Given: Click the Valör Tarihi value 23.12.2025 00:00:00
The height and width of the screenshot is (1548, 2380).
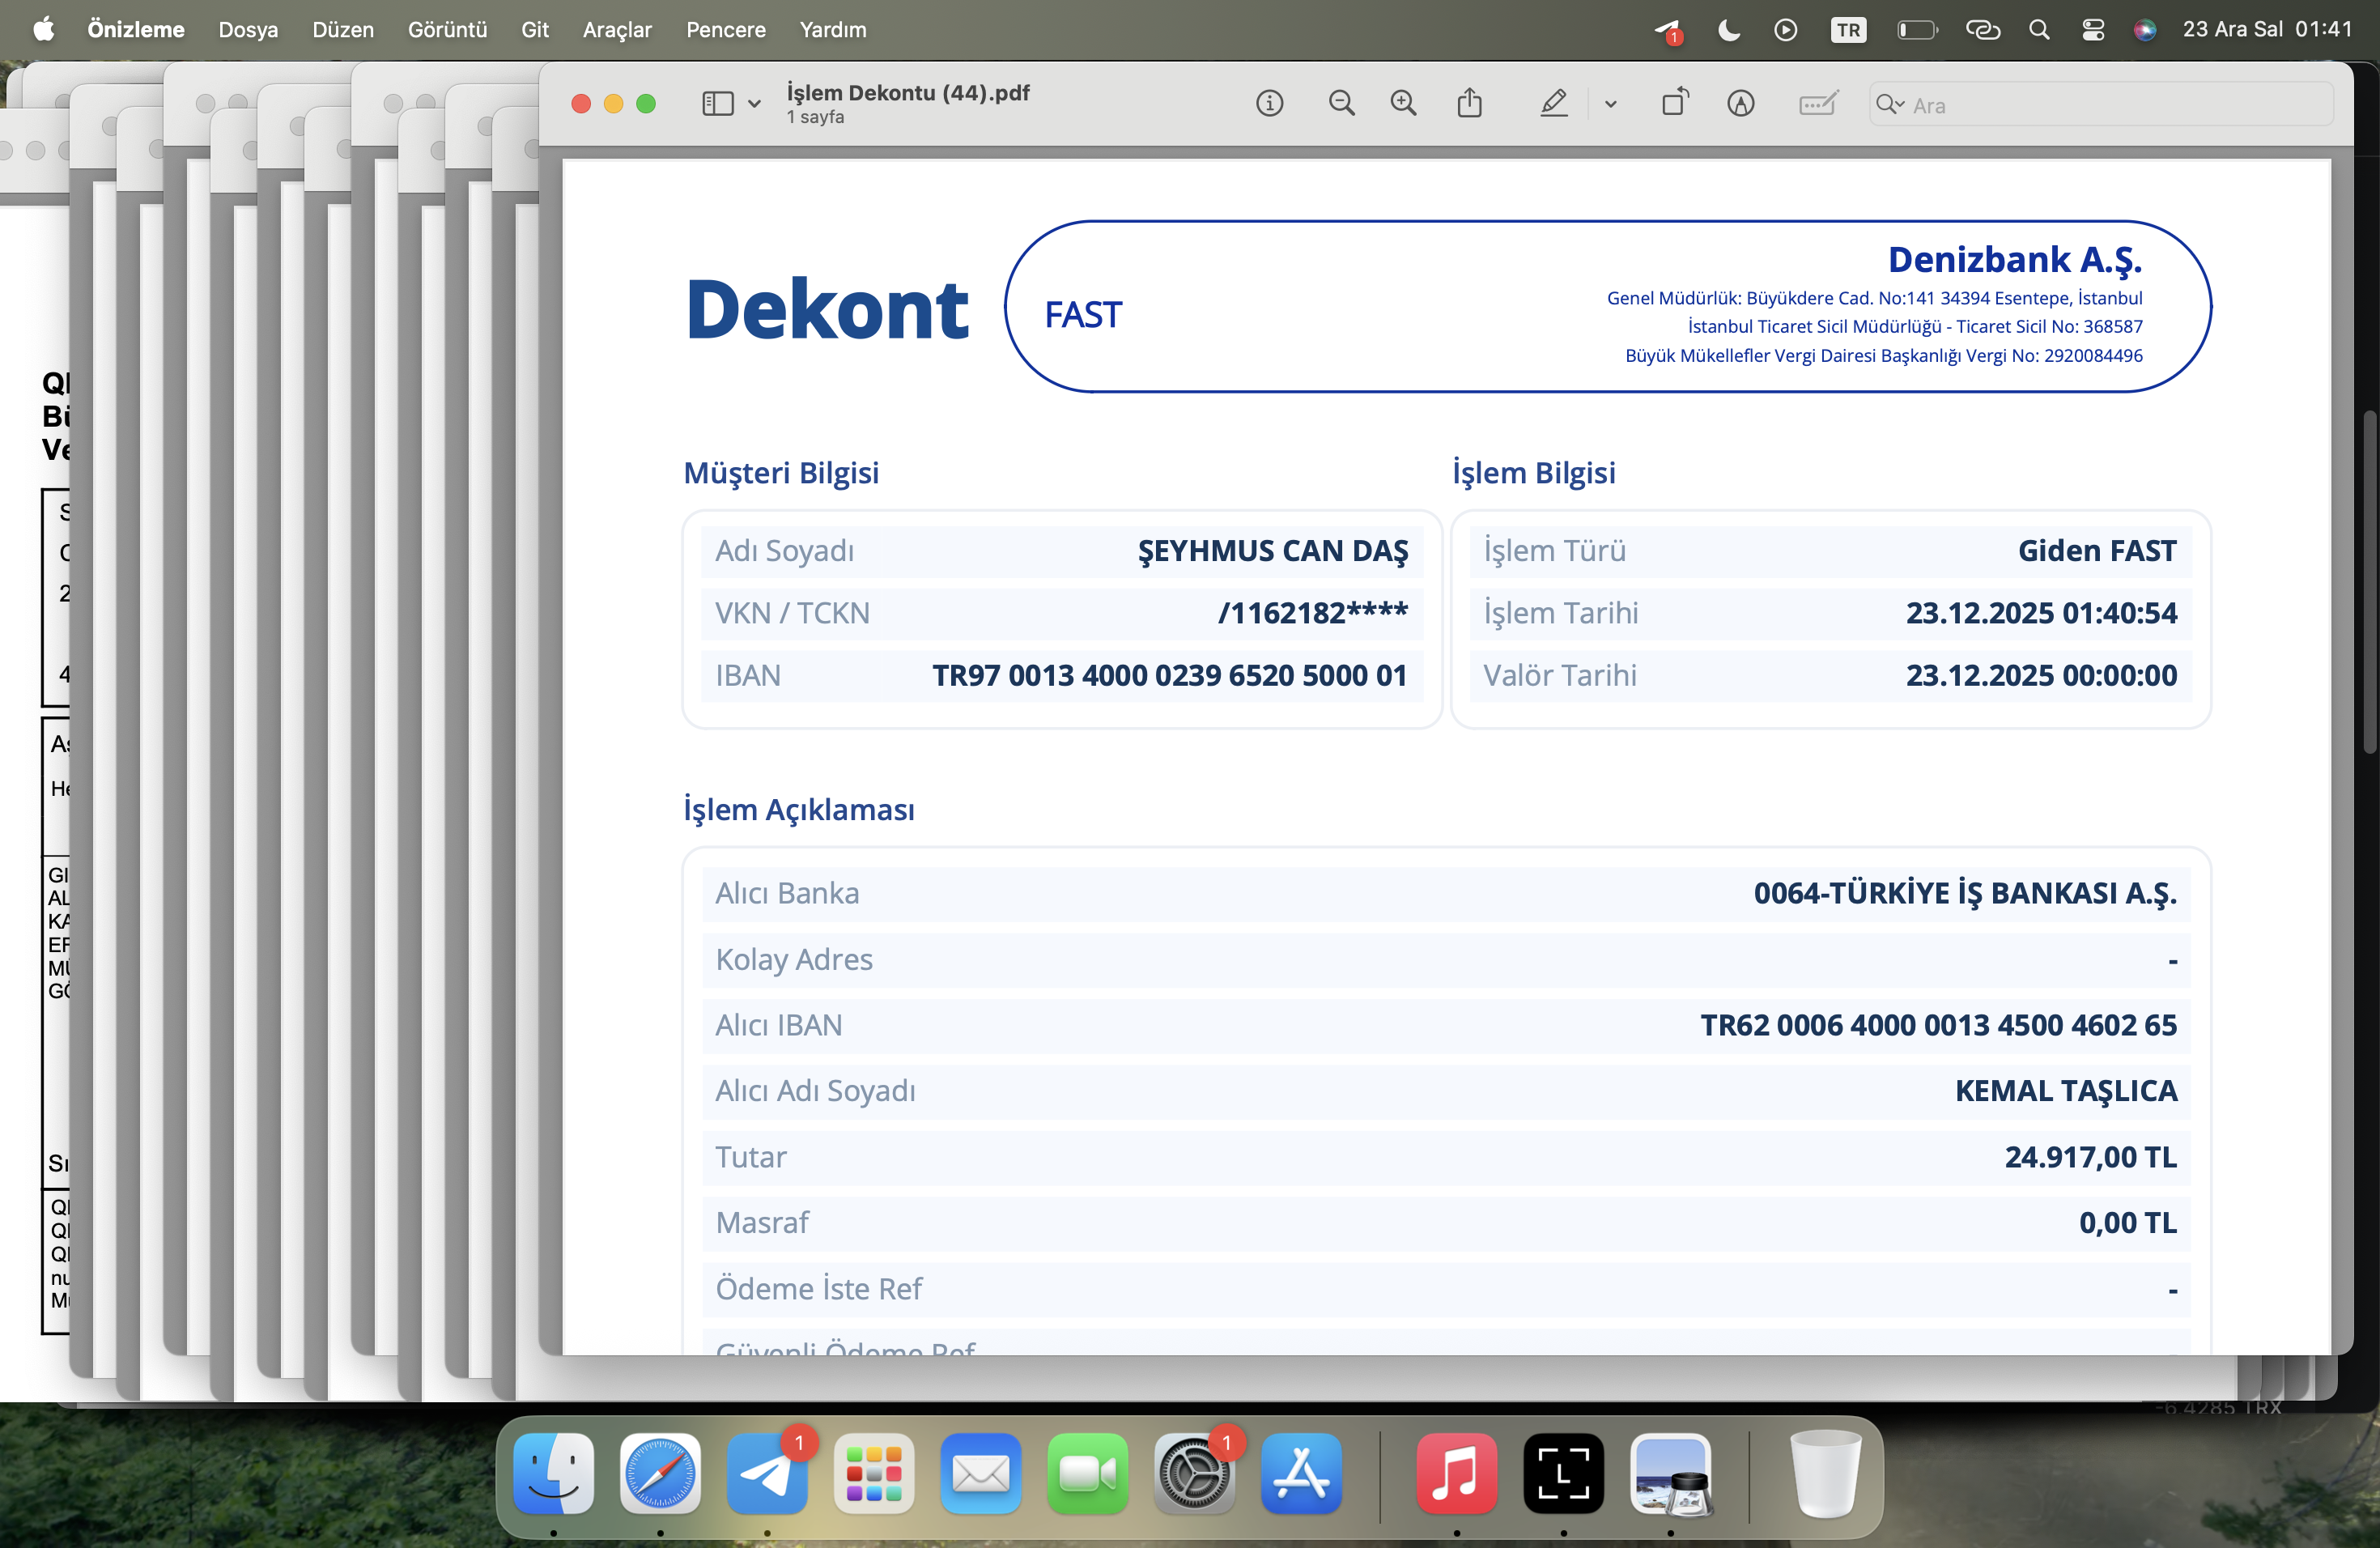Looking at the screenshot, I should pos(2041,676).
